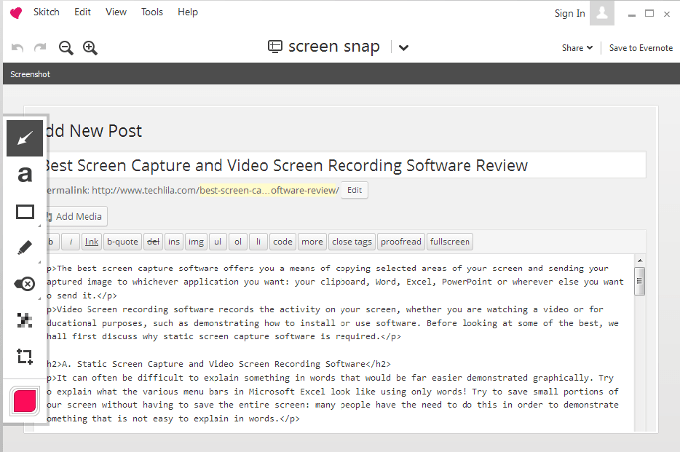This screenshot has width=680, height=452.
Task: Click the Redo arrow
Action: (40, 48)
